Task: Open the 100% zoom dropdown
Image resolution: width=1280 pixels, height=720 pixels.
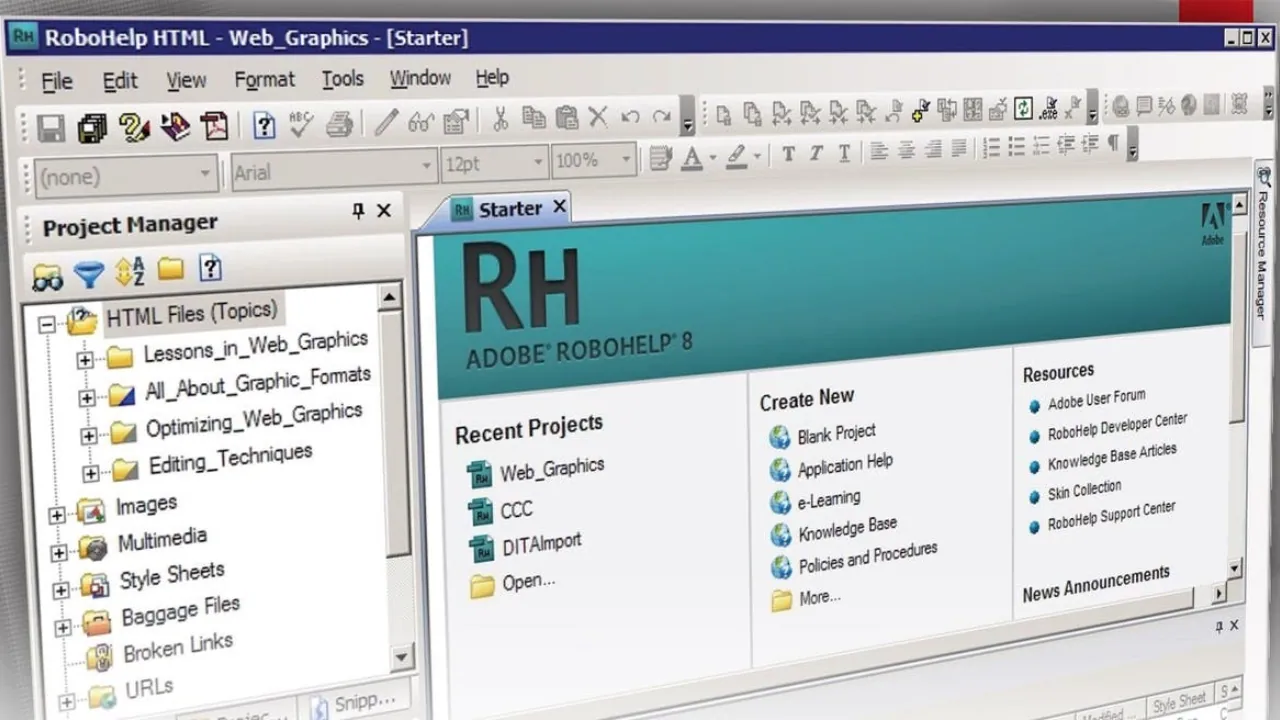Action: [x=627, y=158]
